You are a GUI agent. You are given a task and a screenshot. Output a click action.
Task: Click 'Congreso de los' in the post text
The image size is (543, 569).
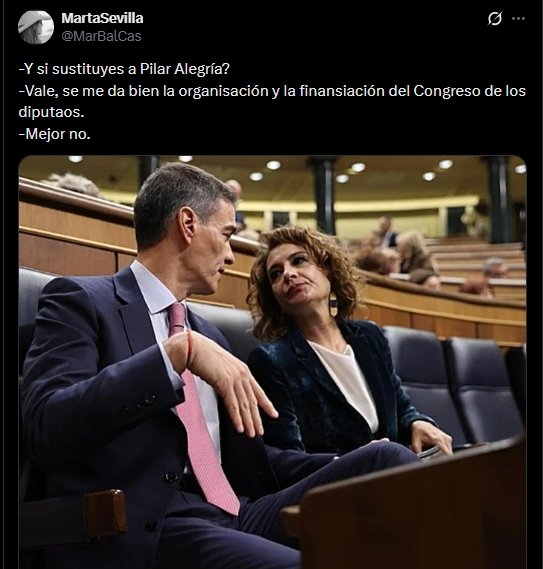469,91
